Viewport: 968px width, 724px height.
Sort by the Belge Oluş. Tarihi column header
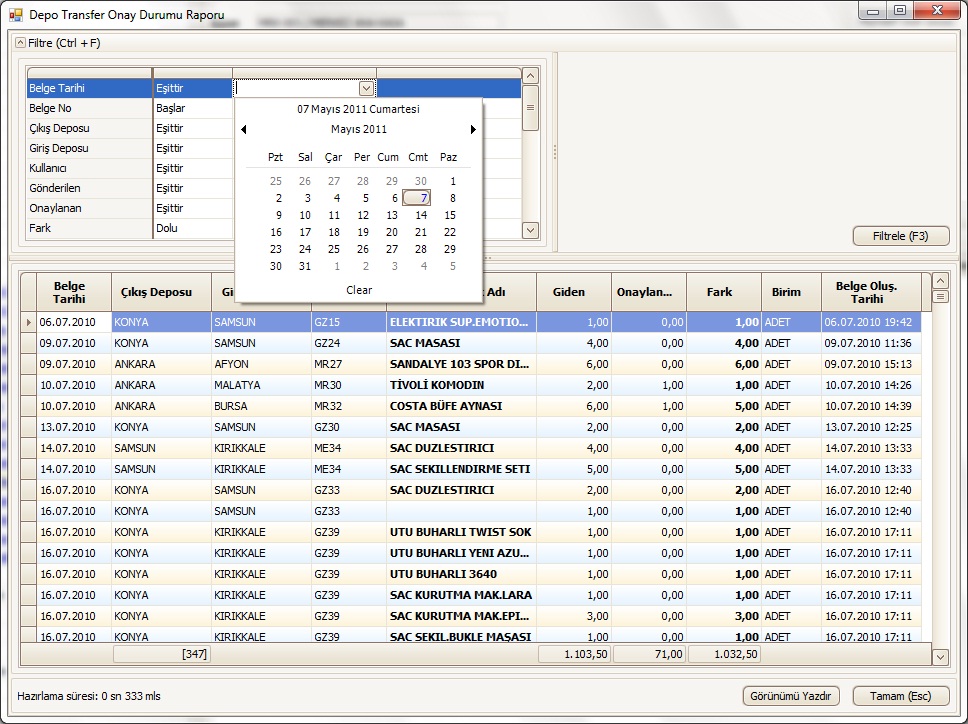point(871,292)
